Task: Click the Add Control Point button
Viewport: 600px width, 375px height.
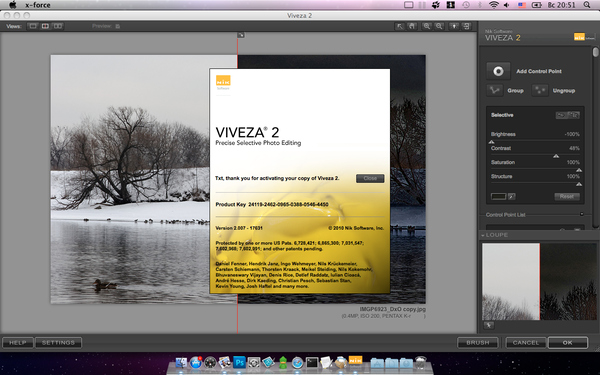Action: [x=498, y=71]
